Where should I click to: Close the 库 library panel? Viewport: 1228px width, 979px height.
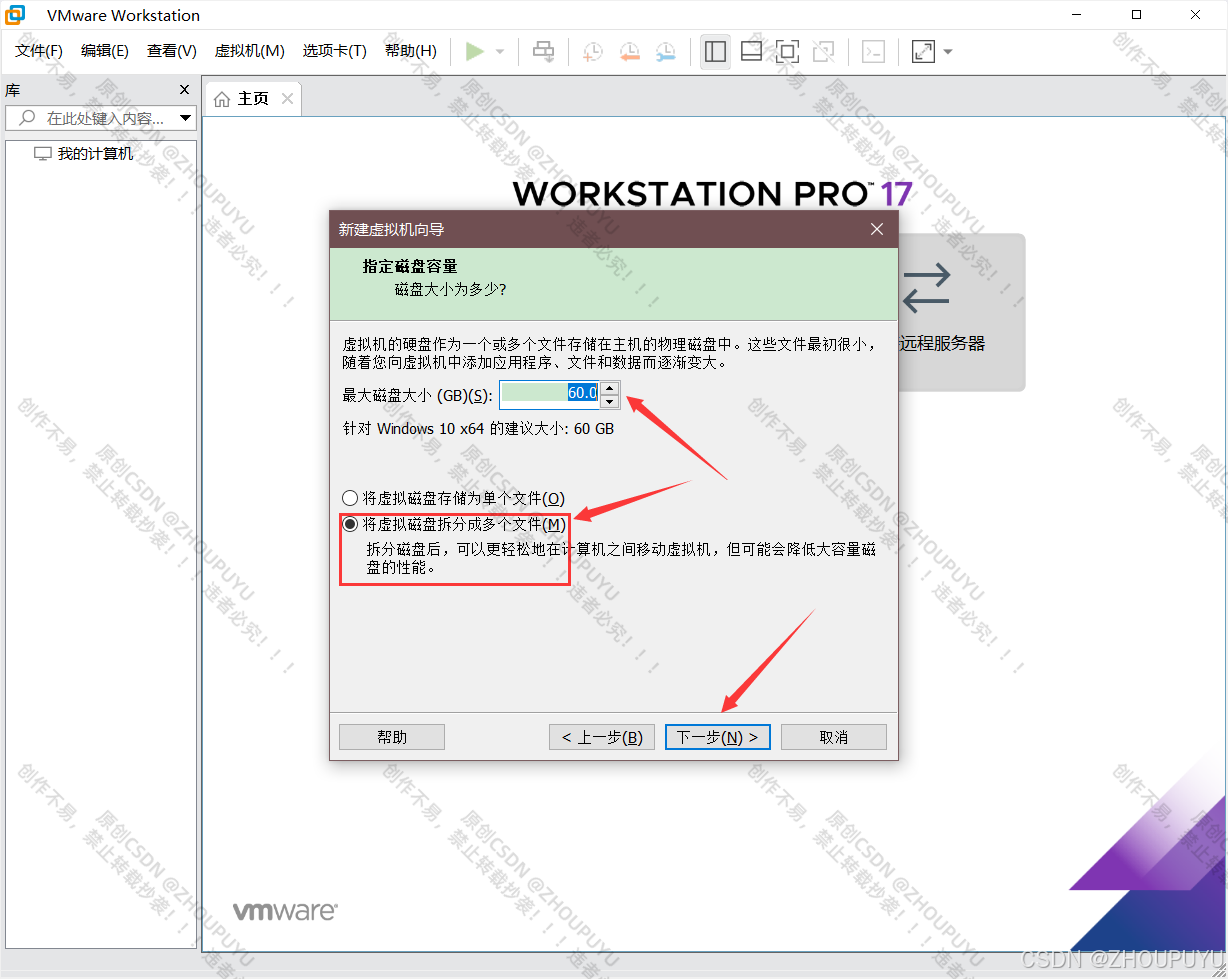[184, 90]
